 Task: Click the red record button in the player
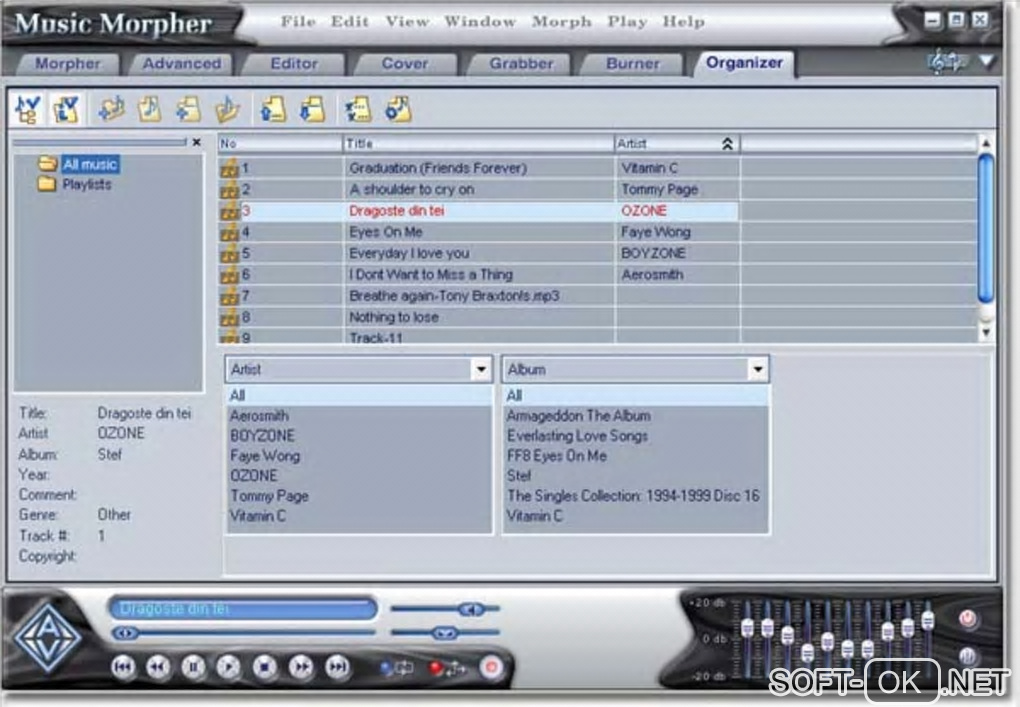pyautogui.click(x=492, y=667)
